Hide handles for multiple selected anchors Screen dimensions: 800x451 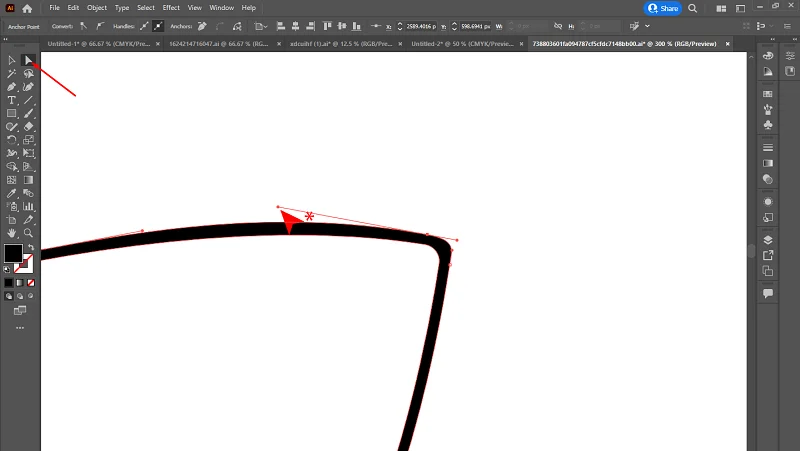coord(158,26)
